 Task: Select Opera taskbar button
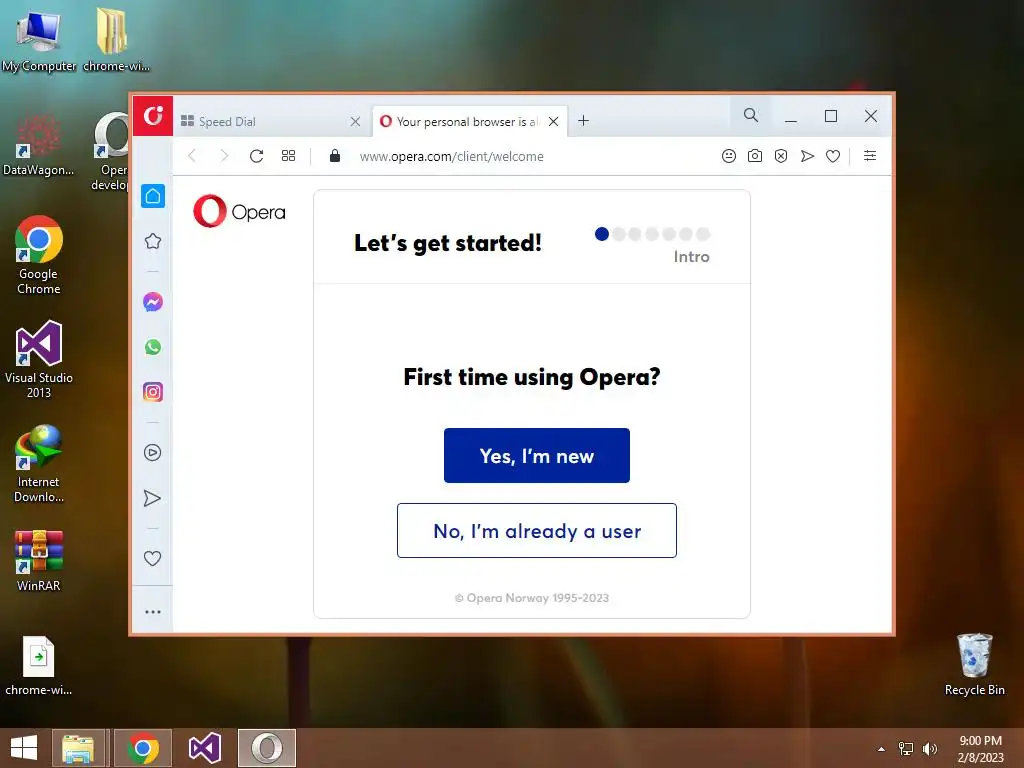pos(267,748)
